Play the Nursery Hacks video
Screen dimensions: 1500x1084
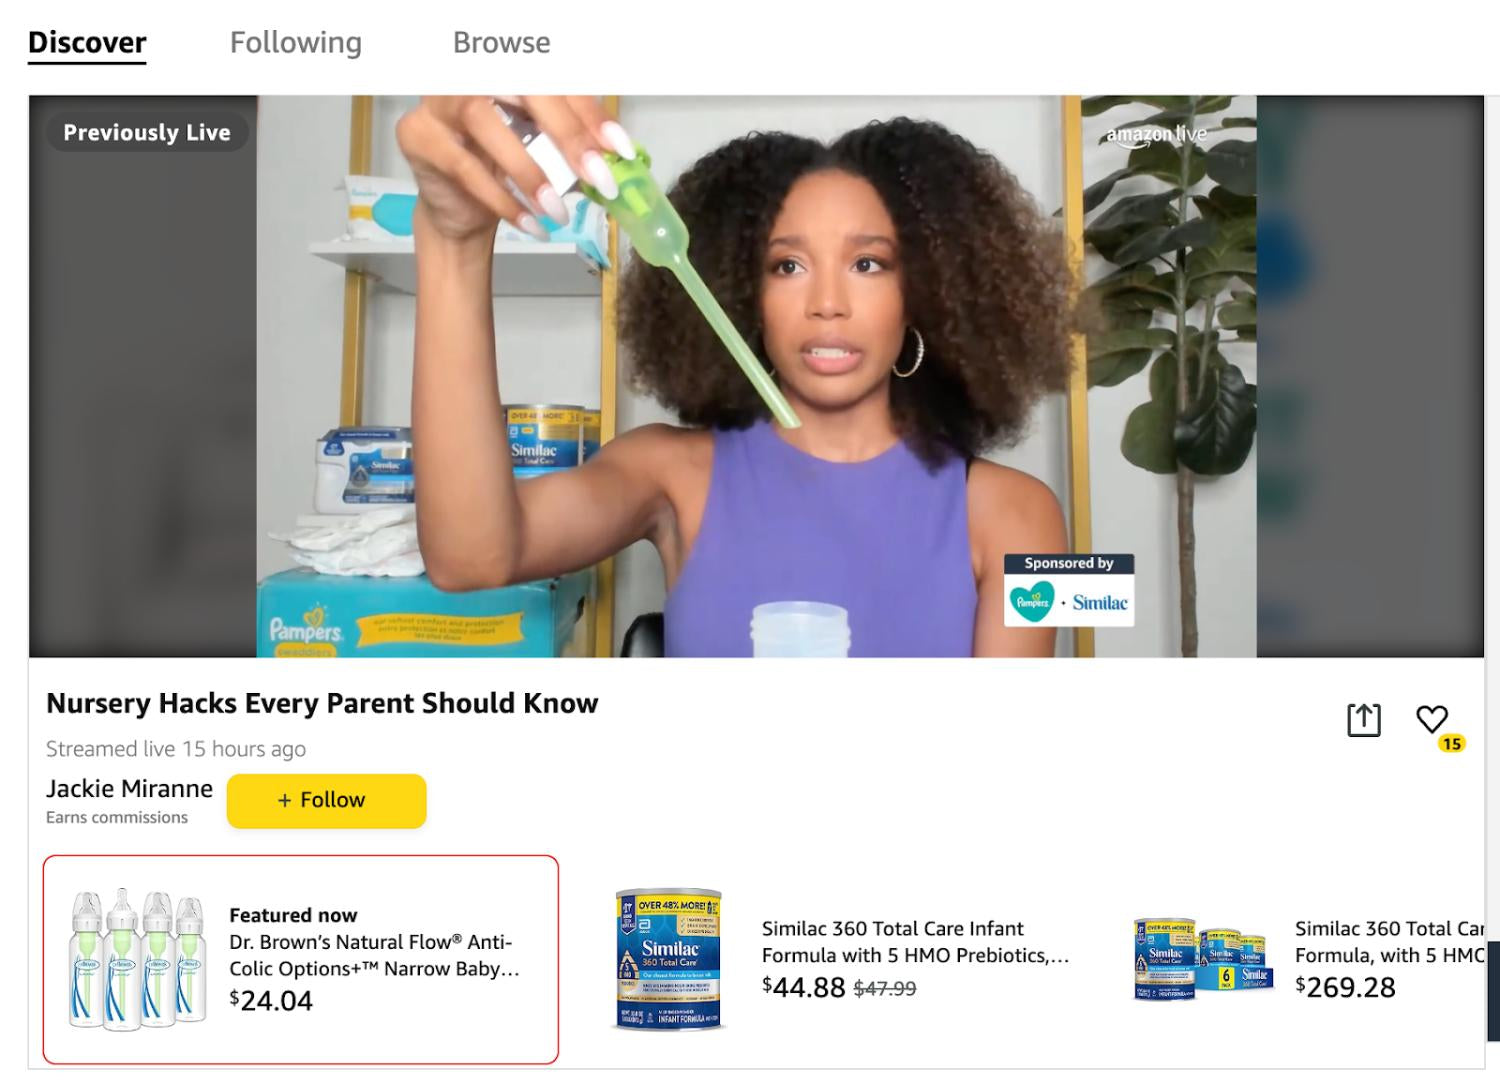coord(756,376)
